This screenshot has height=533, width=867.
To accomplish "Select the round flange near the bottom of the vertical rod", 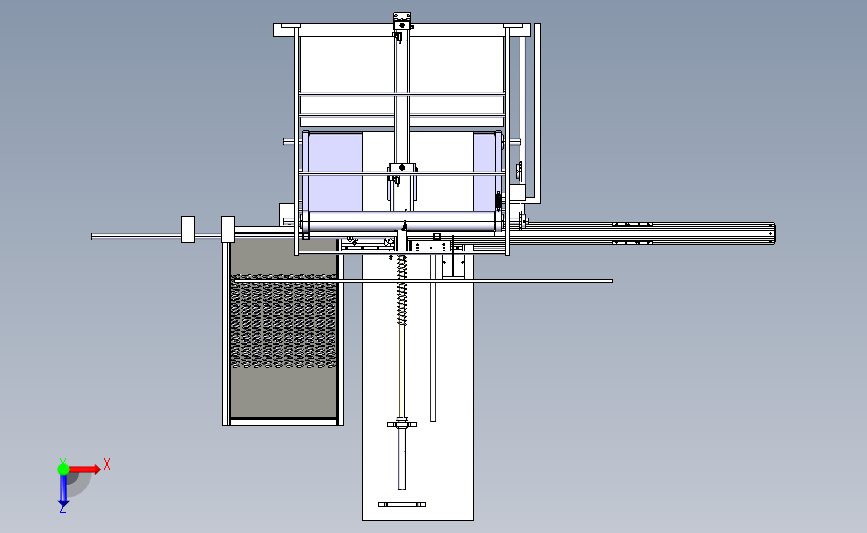I will (402, 425).
